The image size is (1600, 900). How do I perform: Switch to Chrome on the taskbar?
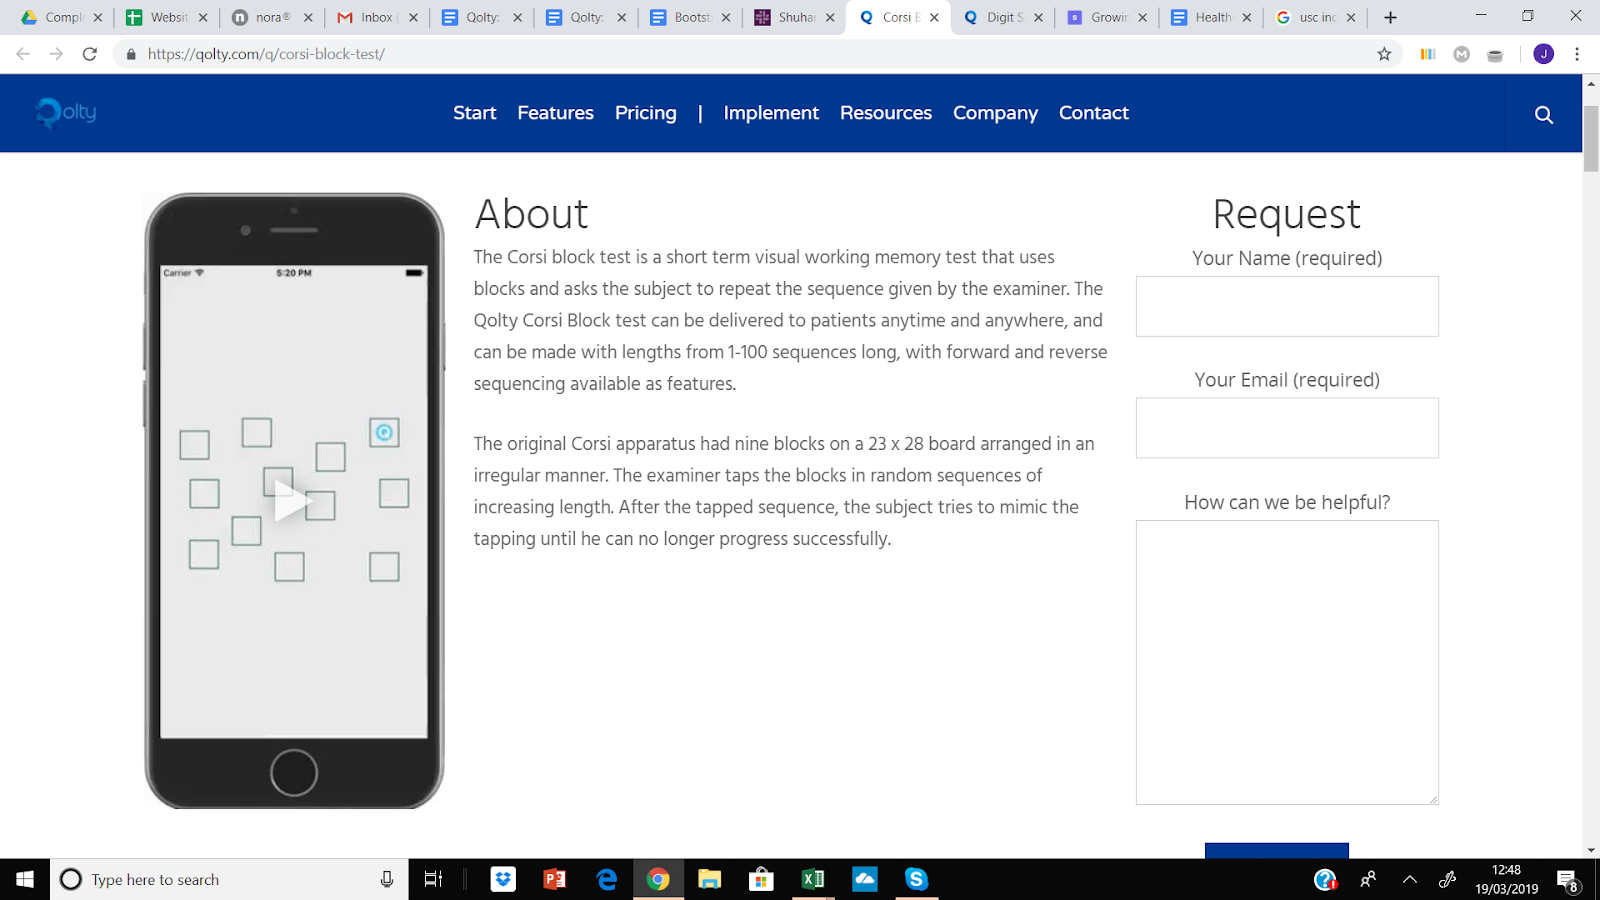(658, 879)
